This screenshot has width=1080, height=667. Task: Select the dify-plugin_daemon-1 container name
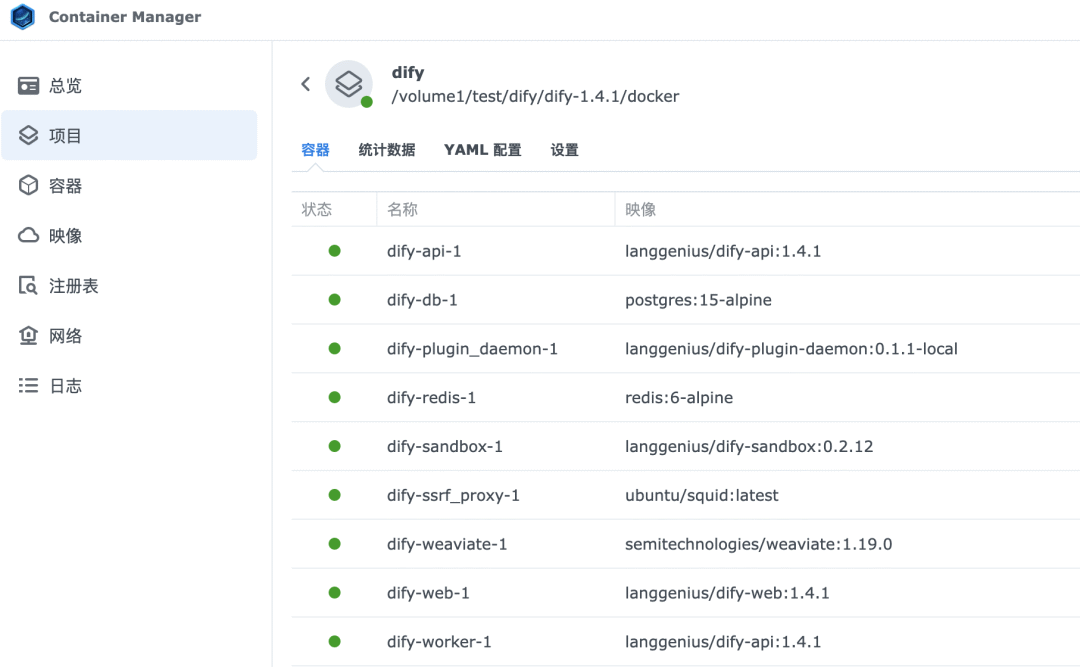[x=472, y=349]
